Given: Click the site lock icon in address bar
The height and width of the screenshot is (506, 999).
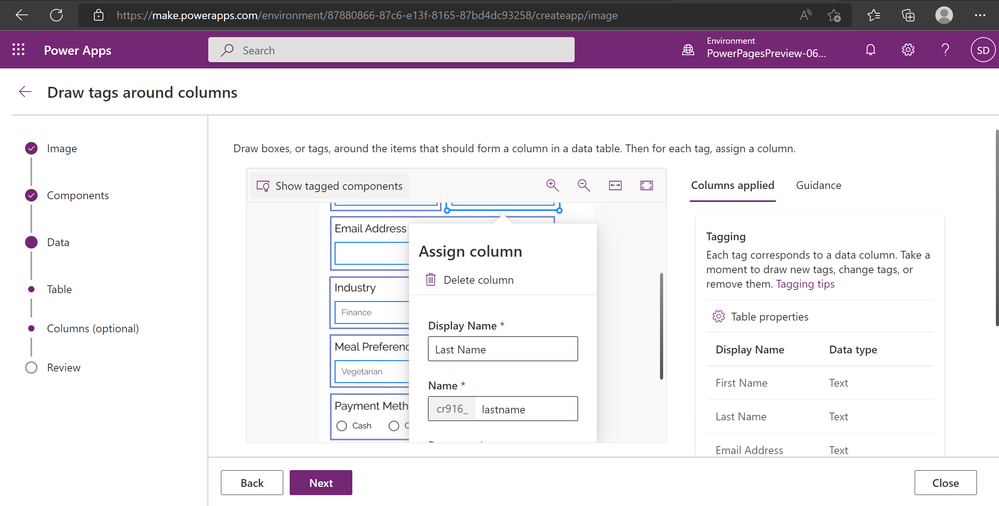Looking at the screenshot, I should pyautogui.click(x=98, y=15).
